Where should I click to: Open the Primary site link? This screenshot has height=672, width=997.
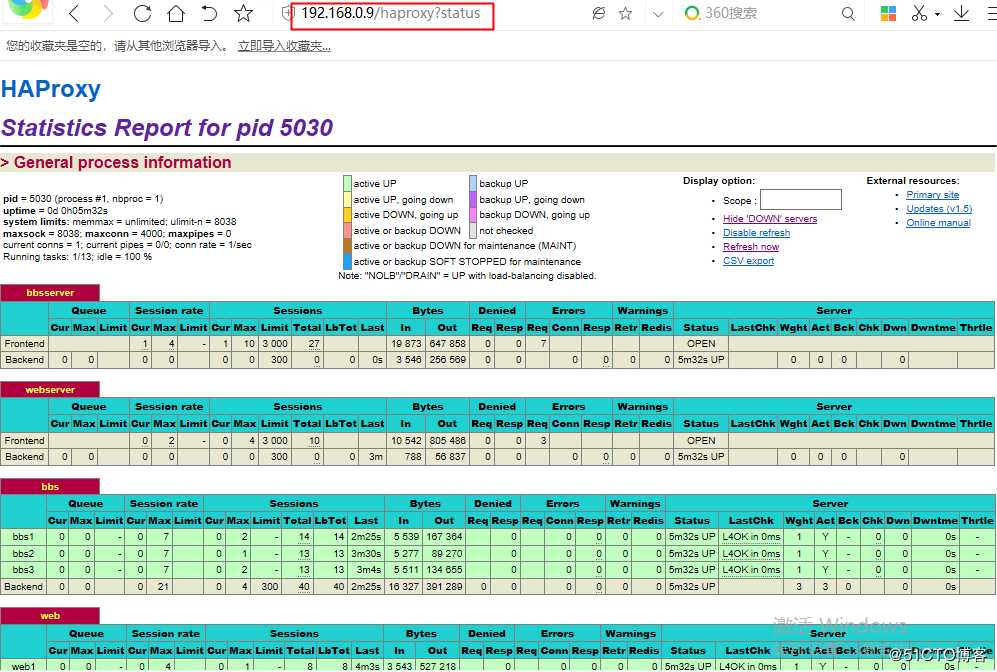click(x=933, y=195)
